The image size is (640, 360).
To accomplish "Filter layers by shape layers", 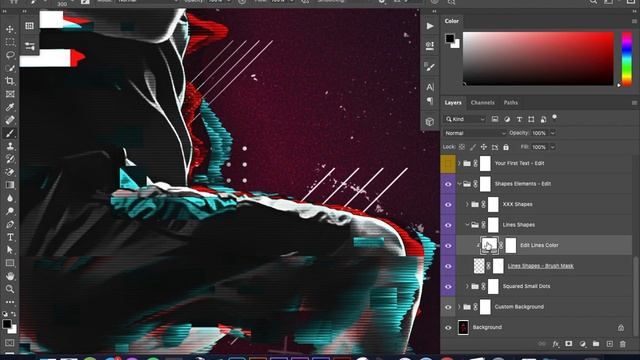I will click(531, 119).
